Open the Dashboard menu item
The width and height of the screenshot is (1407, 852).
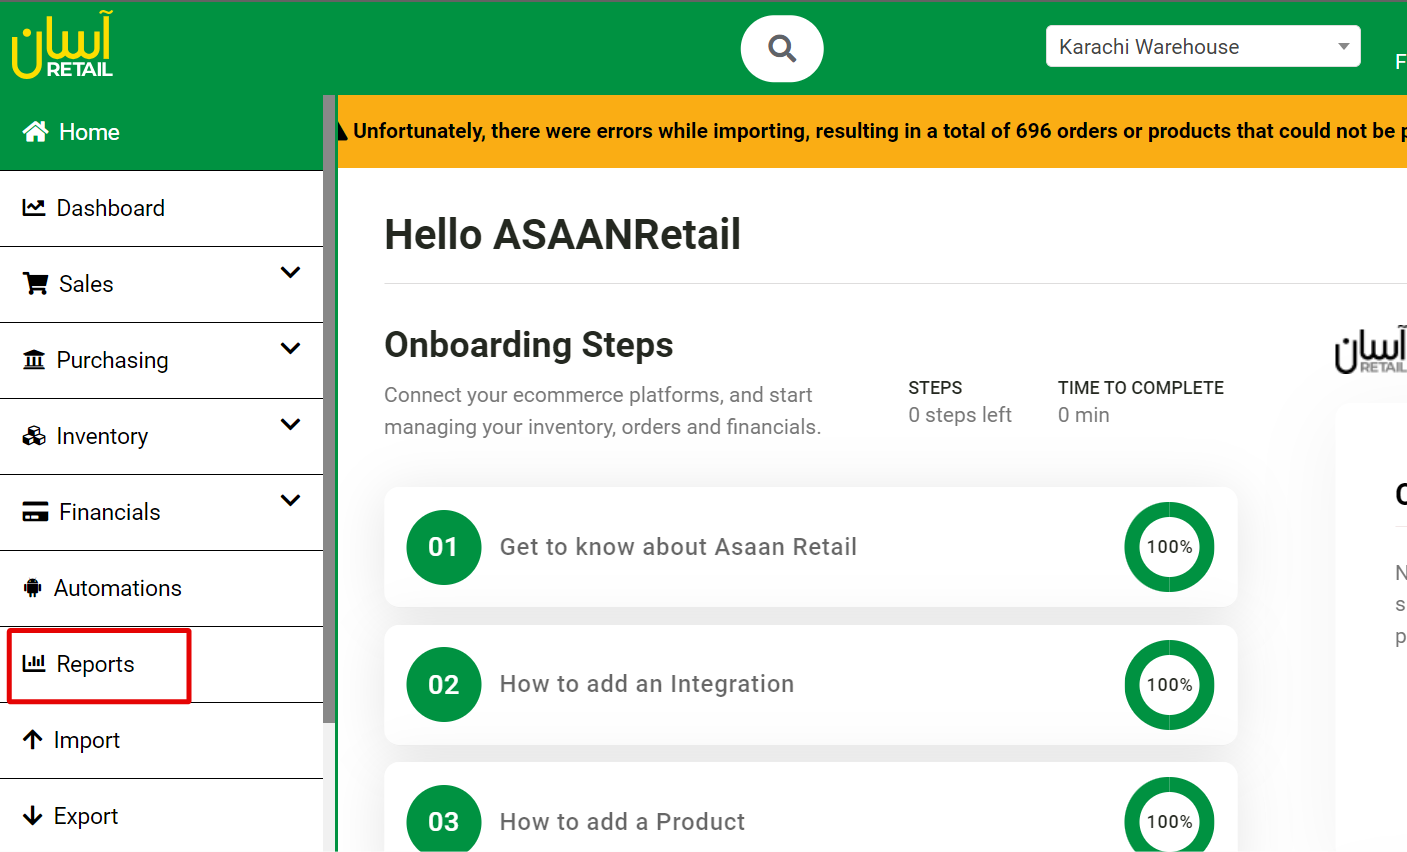[161, 208]
